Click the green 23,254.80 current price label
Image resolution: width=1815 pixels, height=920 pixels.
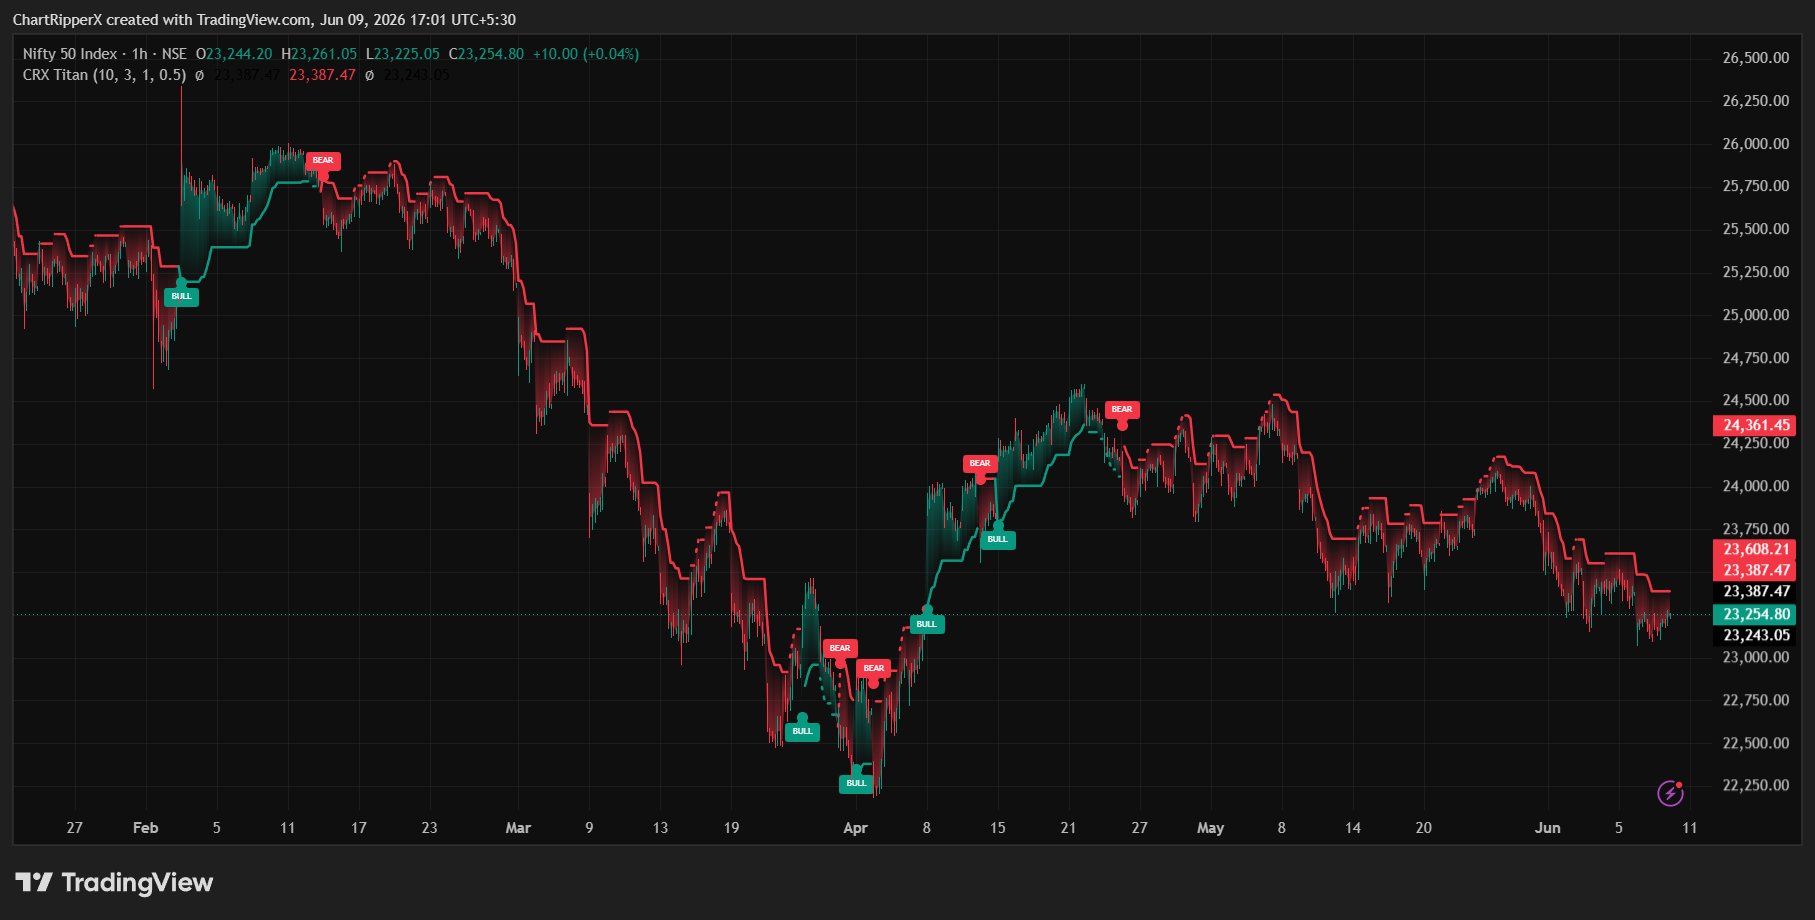tap(1755, 614)
